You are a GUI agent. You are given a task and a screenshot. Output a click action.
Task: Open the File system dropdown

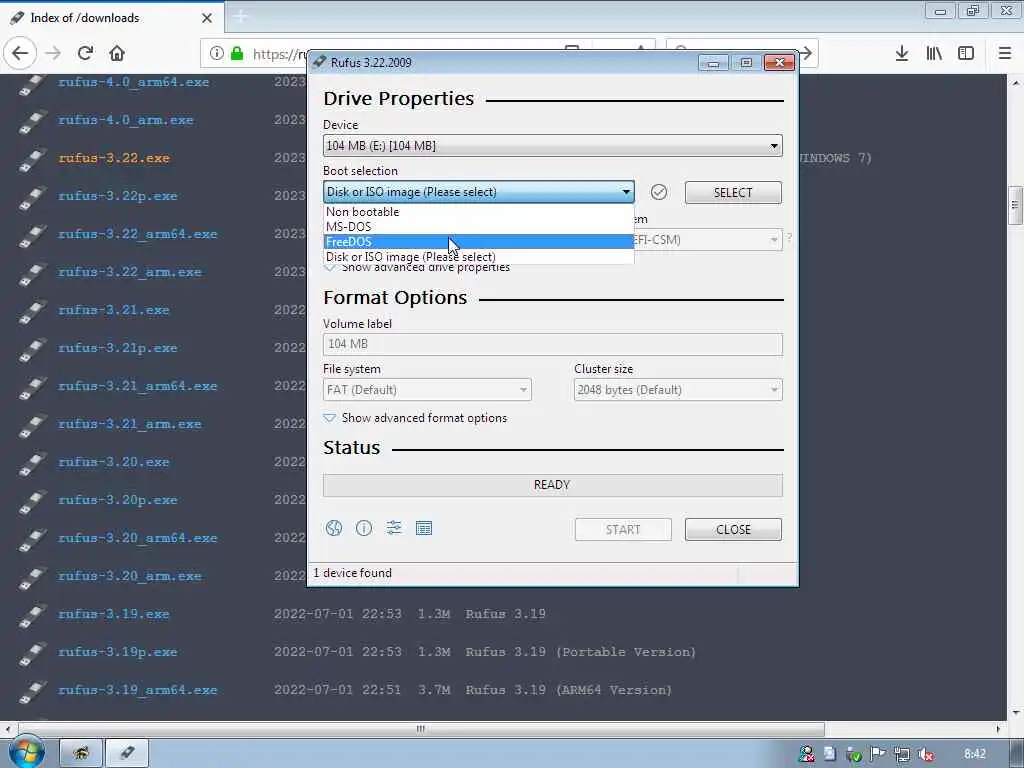pos(427,390)
